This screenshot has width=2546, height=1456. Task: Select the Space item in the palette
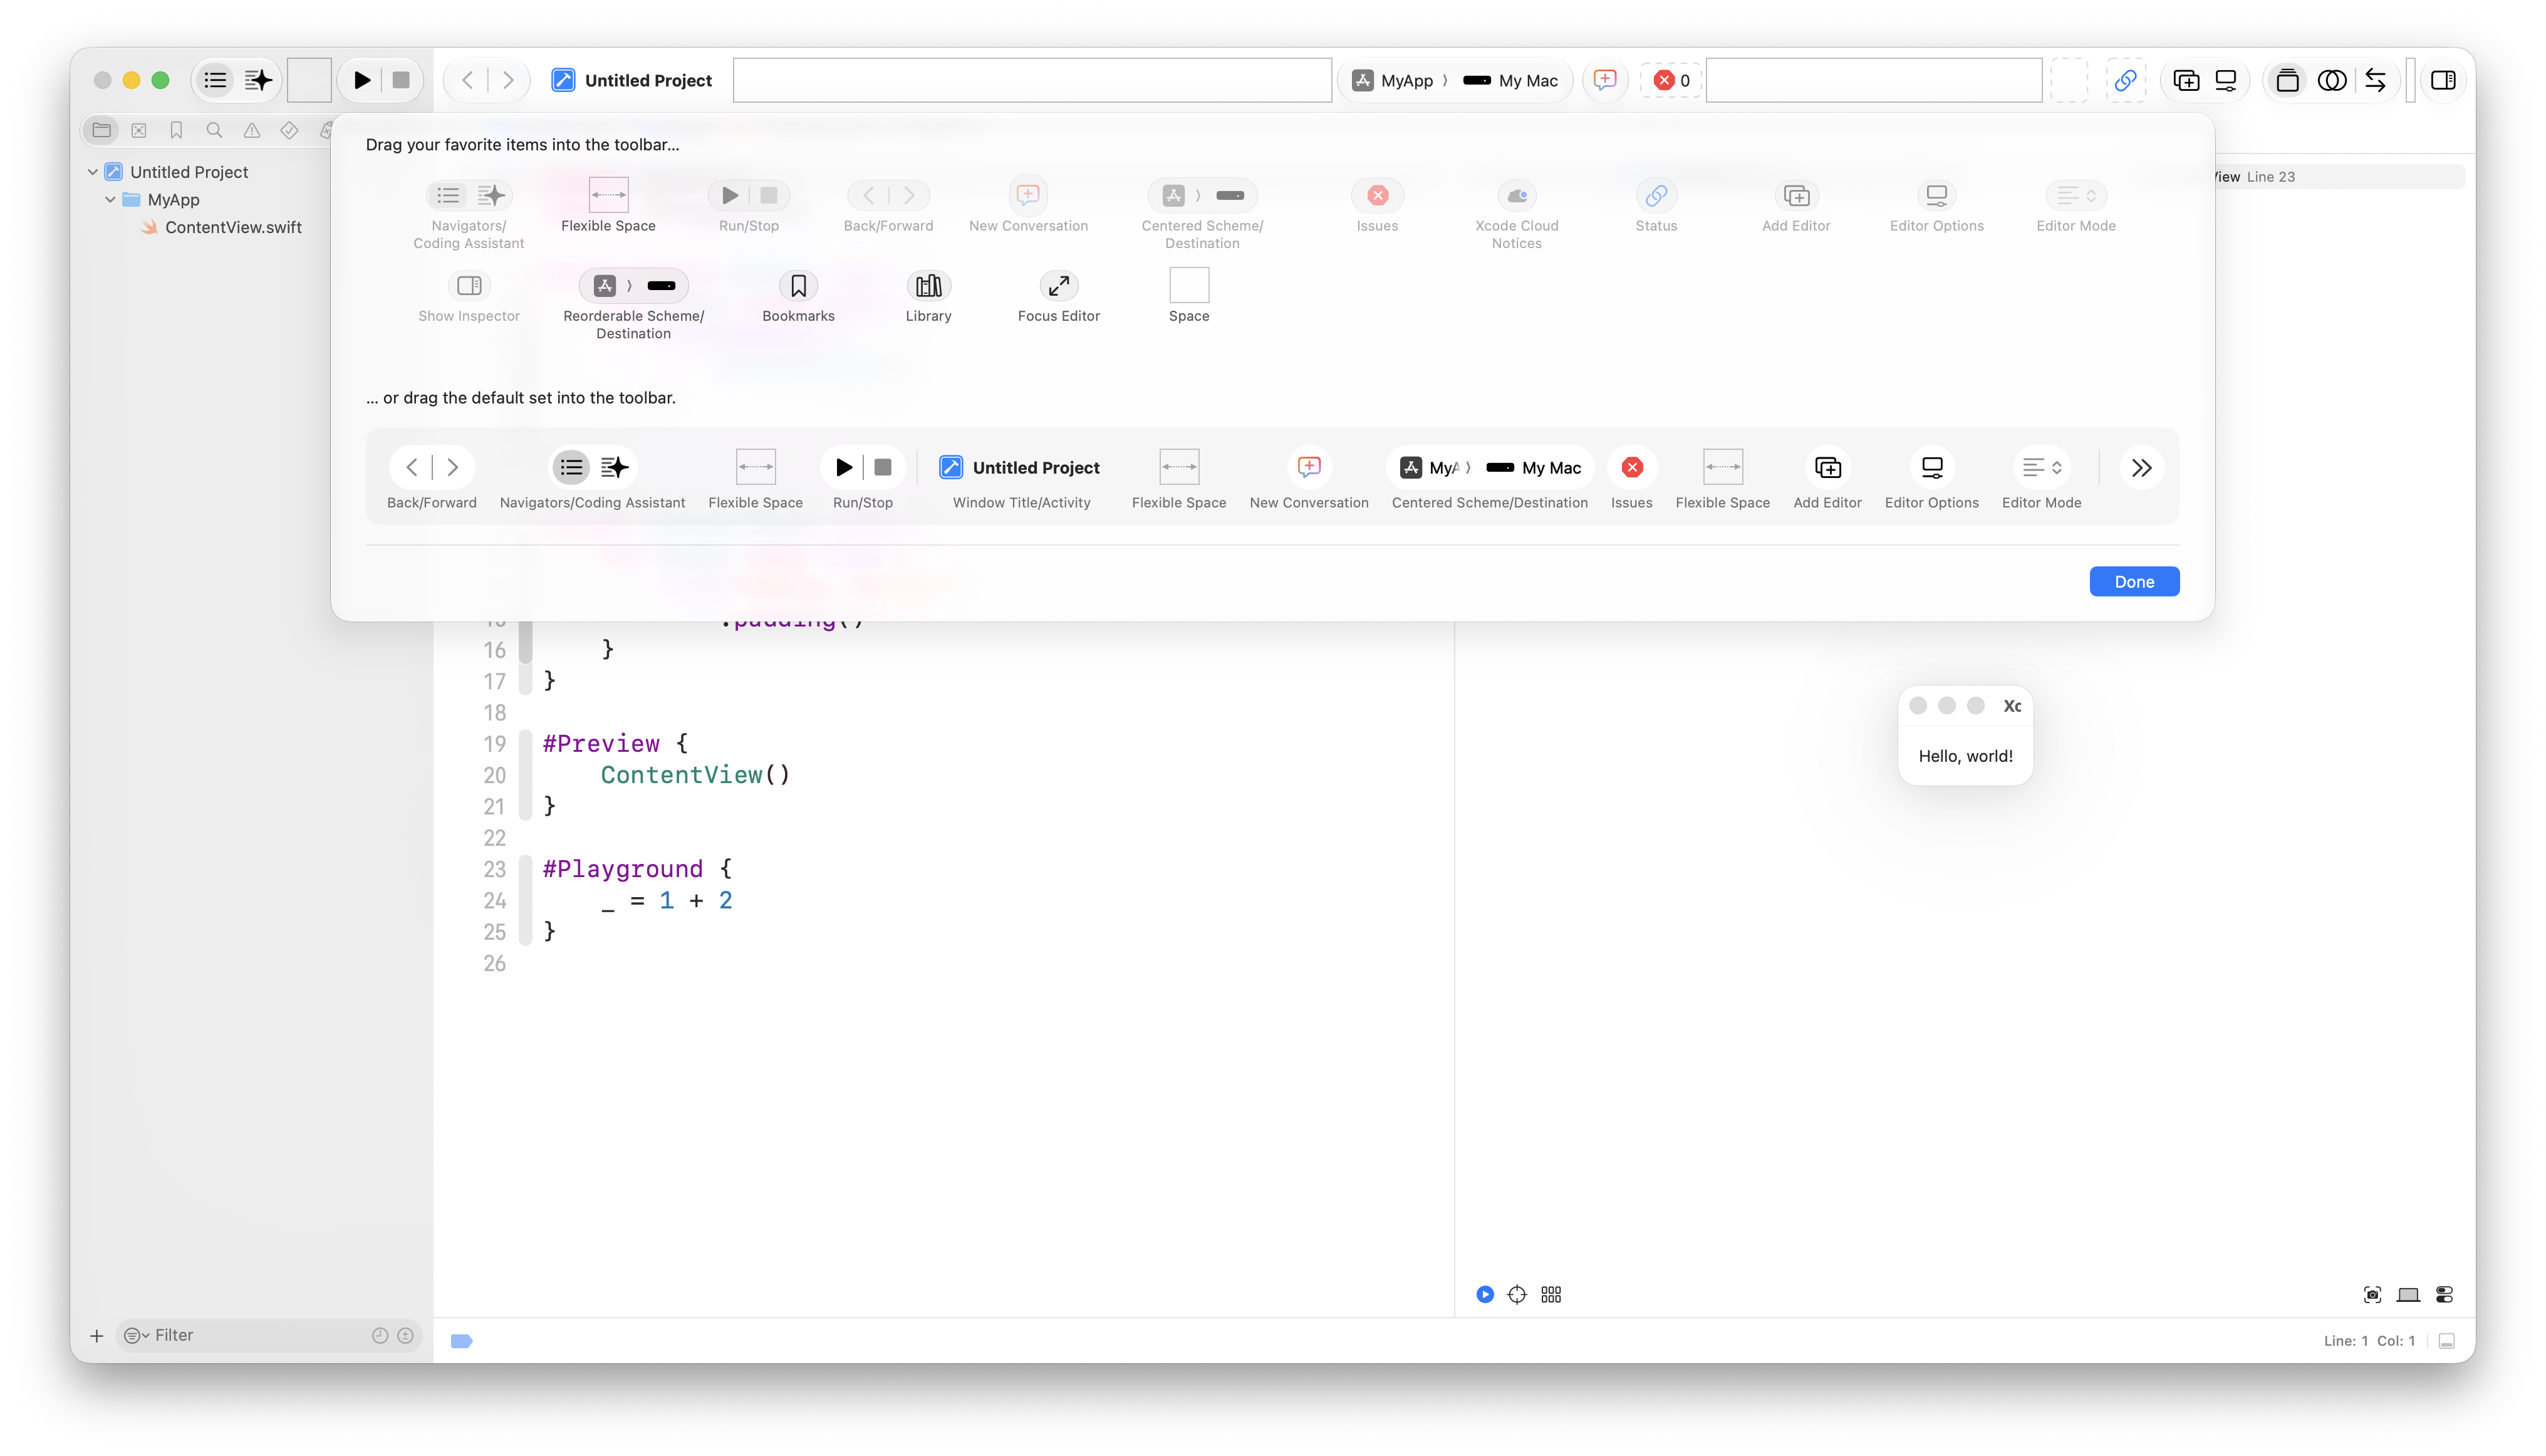click(x=1188, y=296)
